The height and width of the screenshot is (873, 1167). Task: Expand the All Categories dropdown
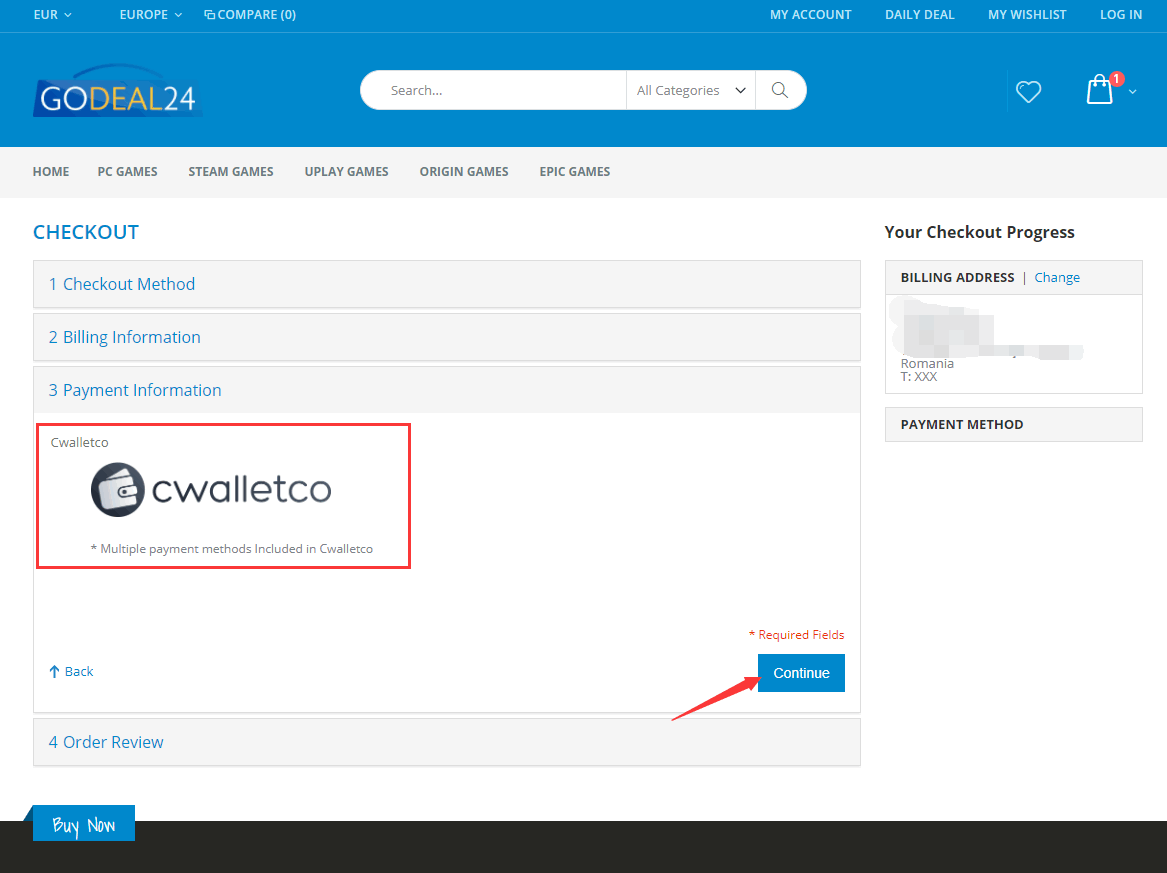pyautogui.click(x=691, y=90)
